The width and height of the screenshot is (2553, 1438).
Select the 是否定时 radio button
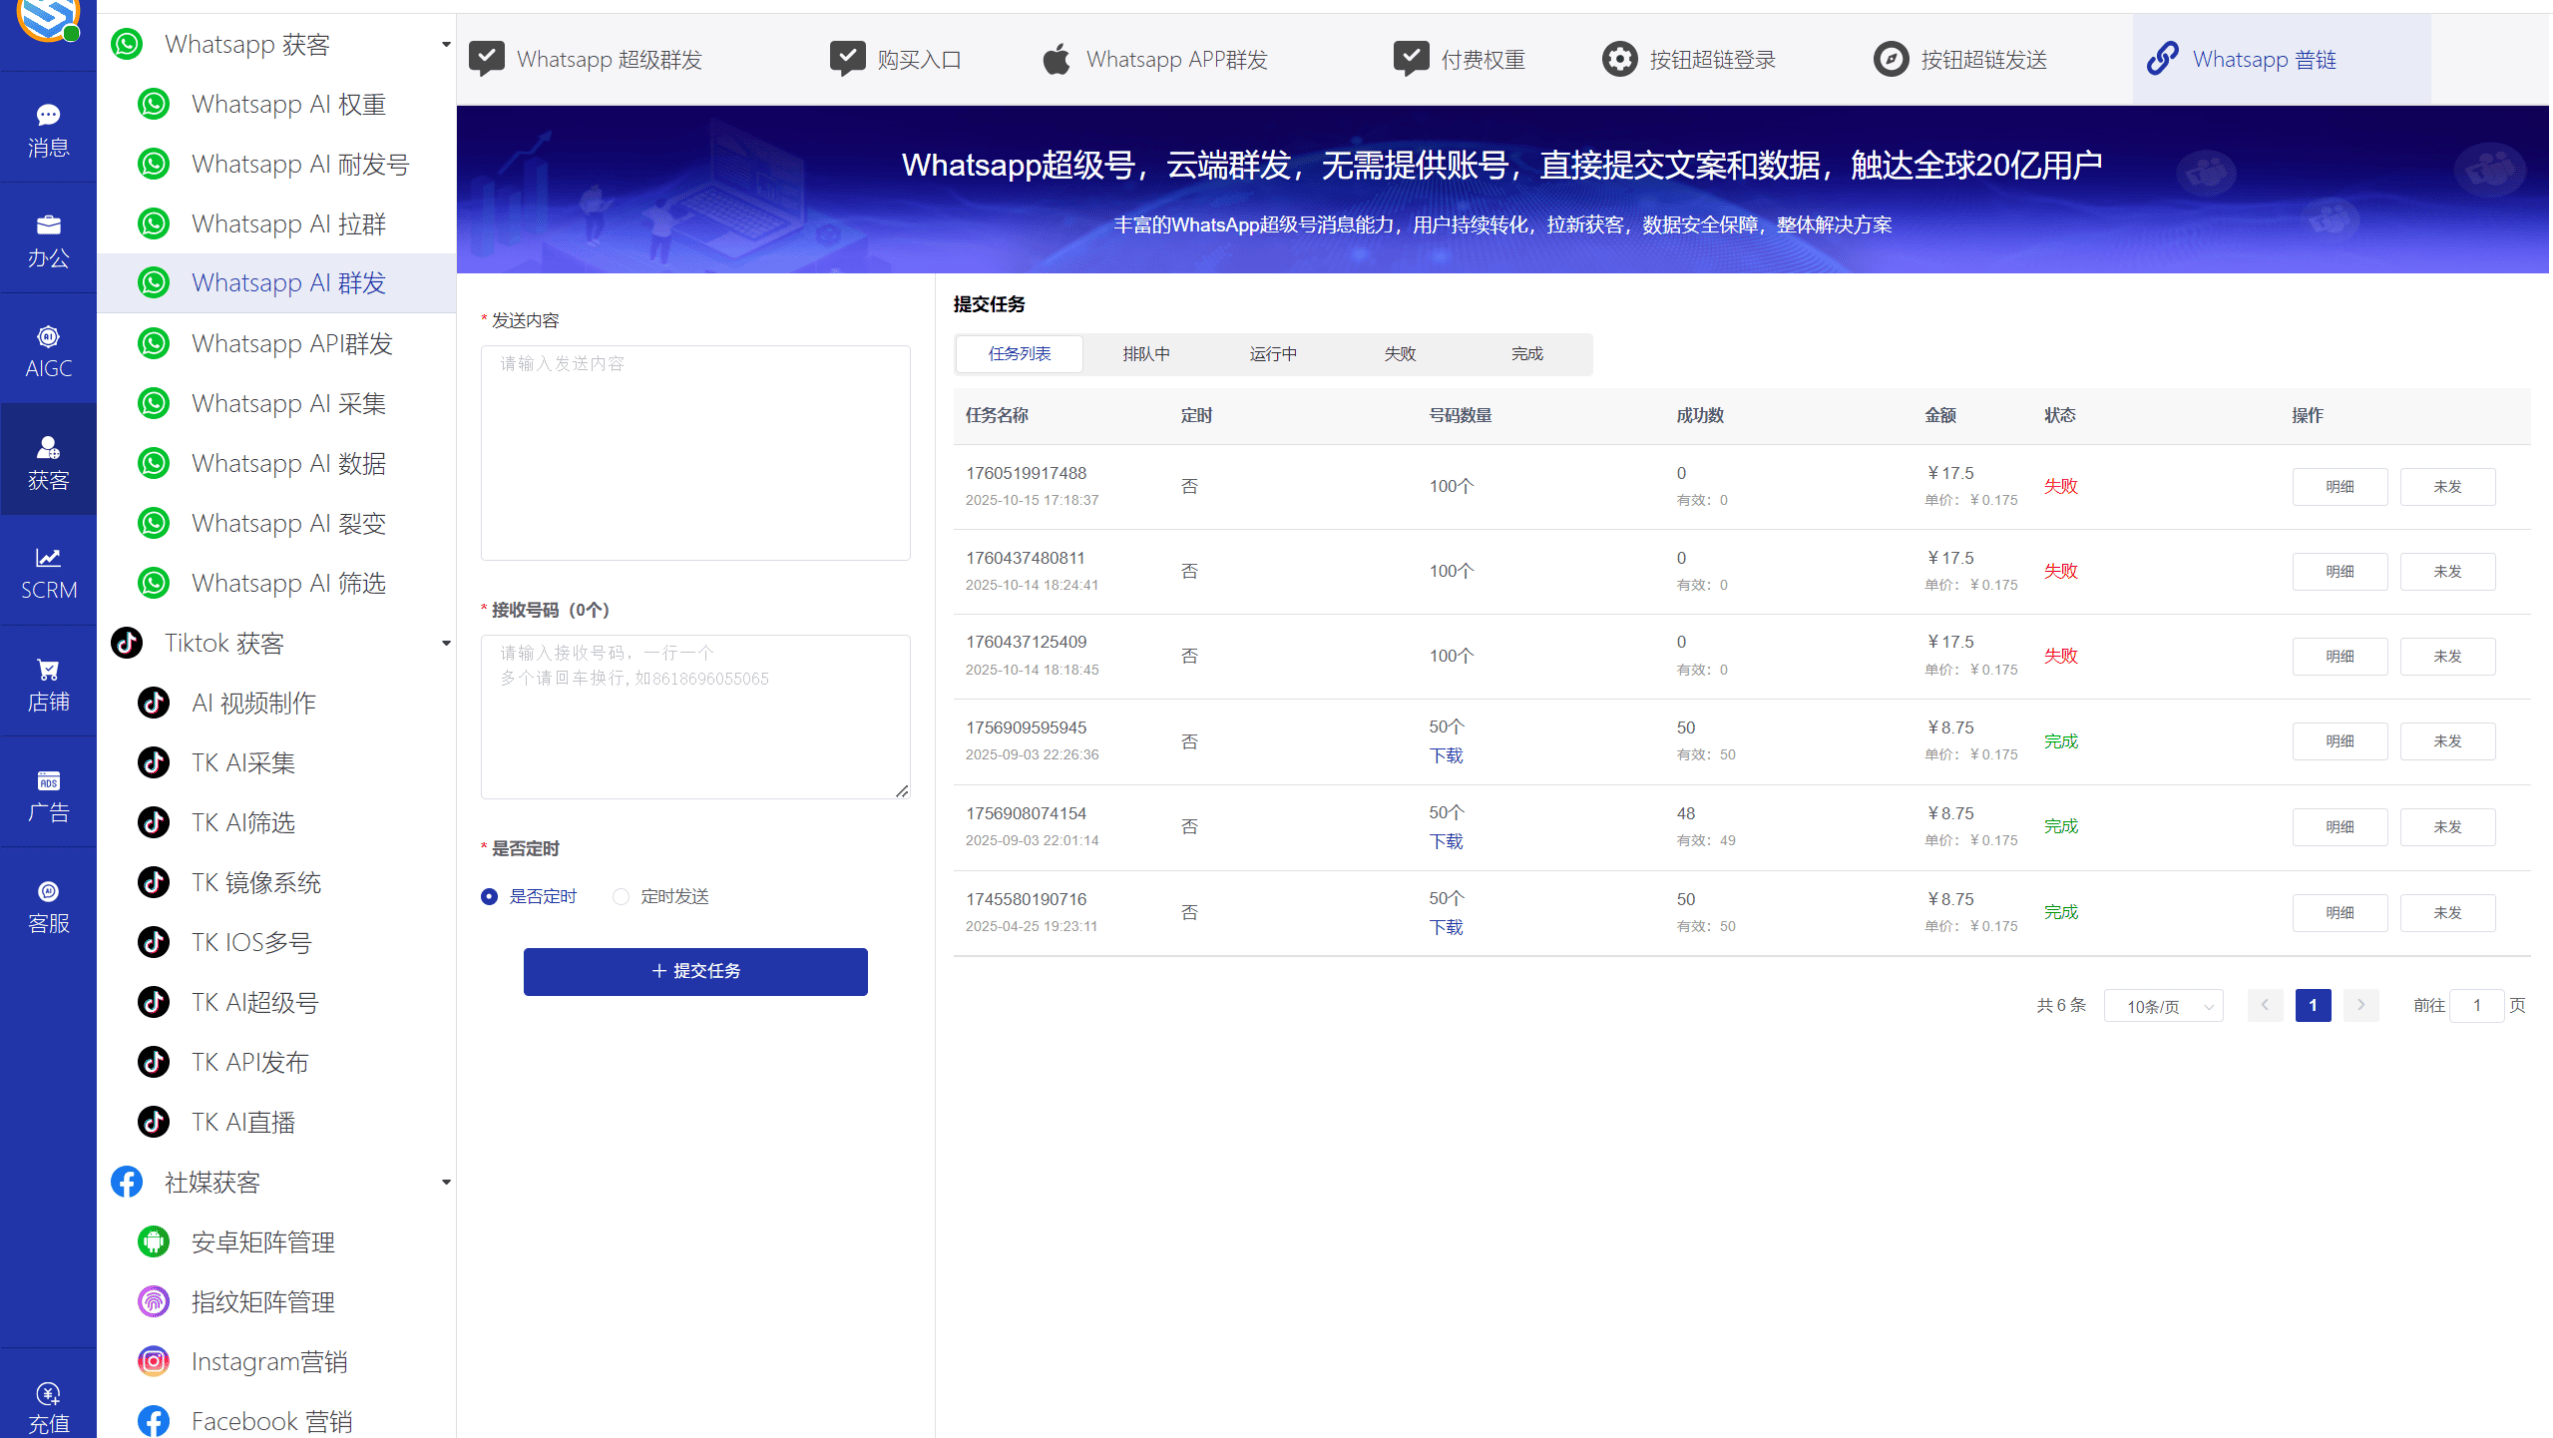[x=489, y=896]
